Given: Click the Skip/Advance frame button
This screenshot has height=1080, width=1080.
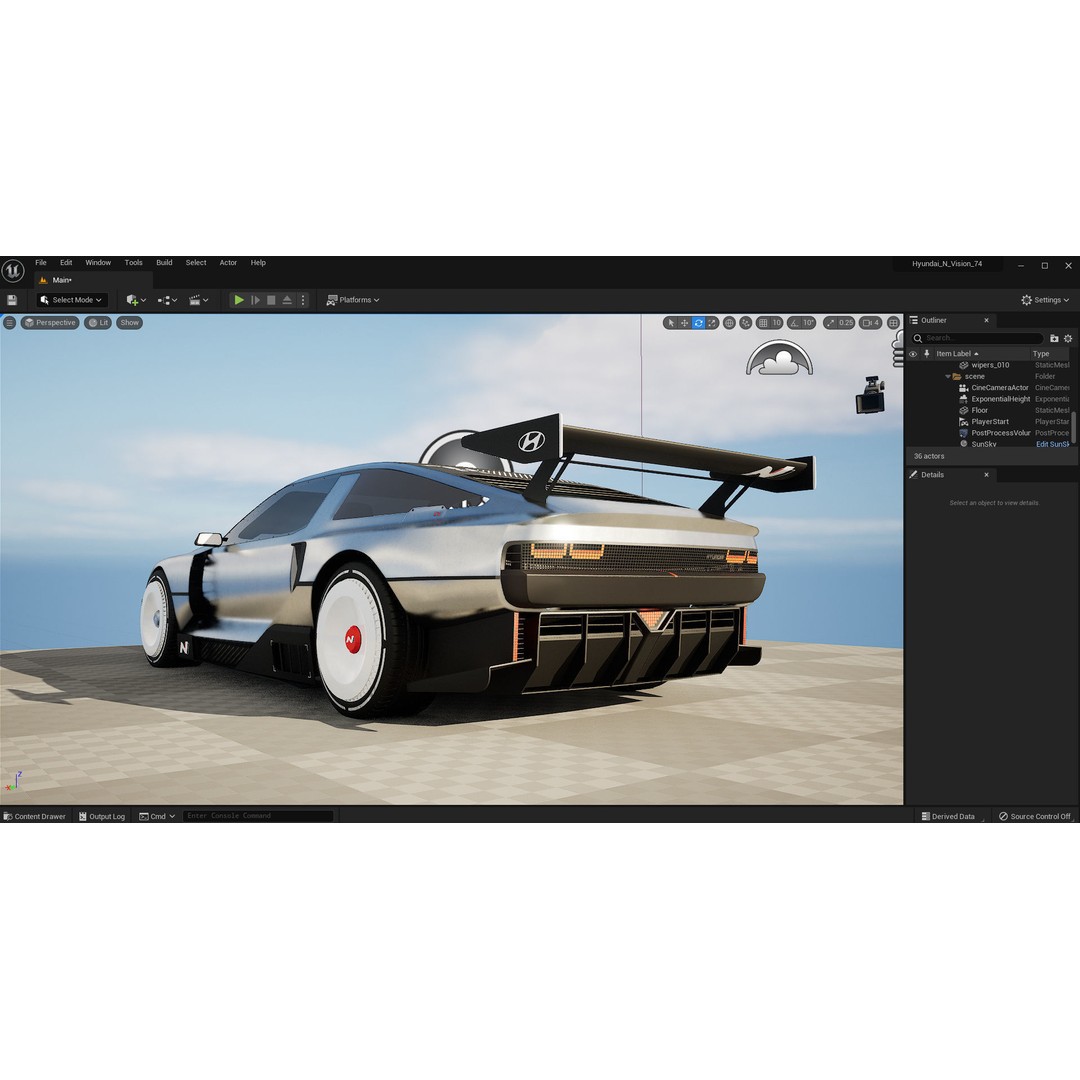Looking at the screenshot, I should click(256, 300).
